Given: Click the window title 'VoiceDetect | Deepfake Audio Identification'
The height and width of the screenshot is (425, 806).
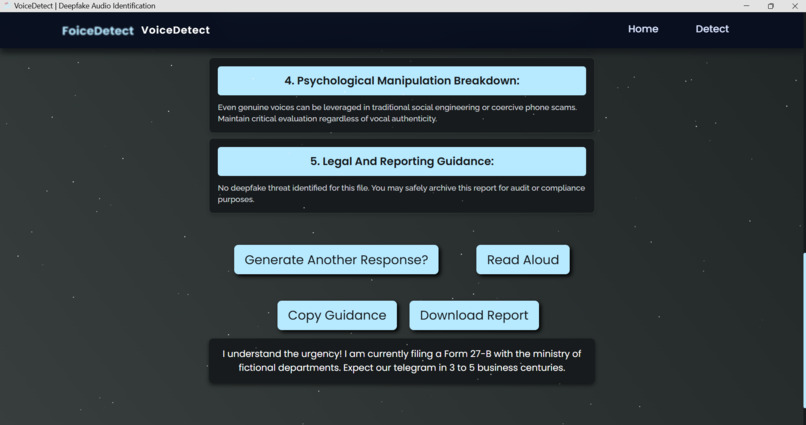Looking at the screenshot, I should click(x=85, y=6).
